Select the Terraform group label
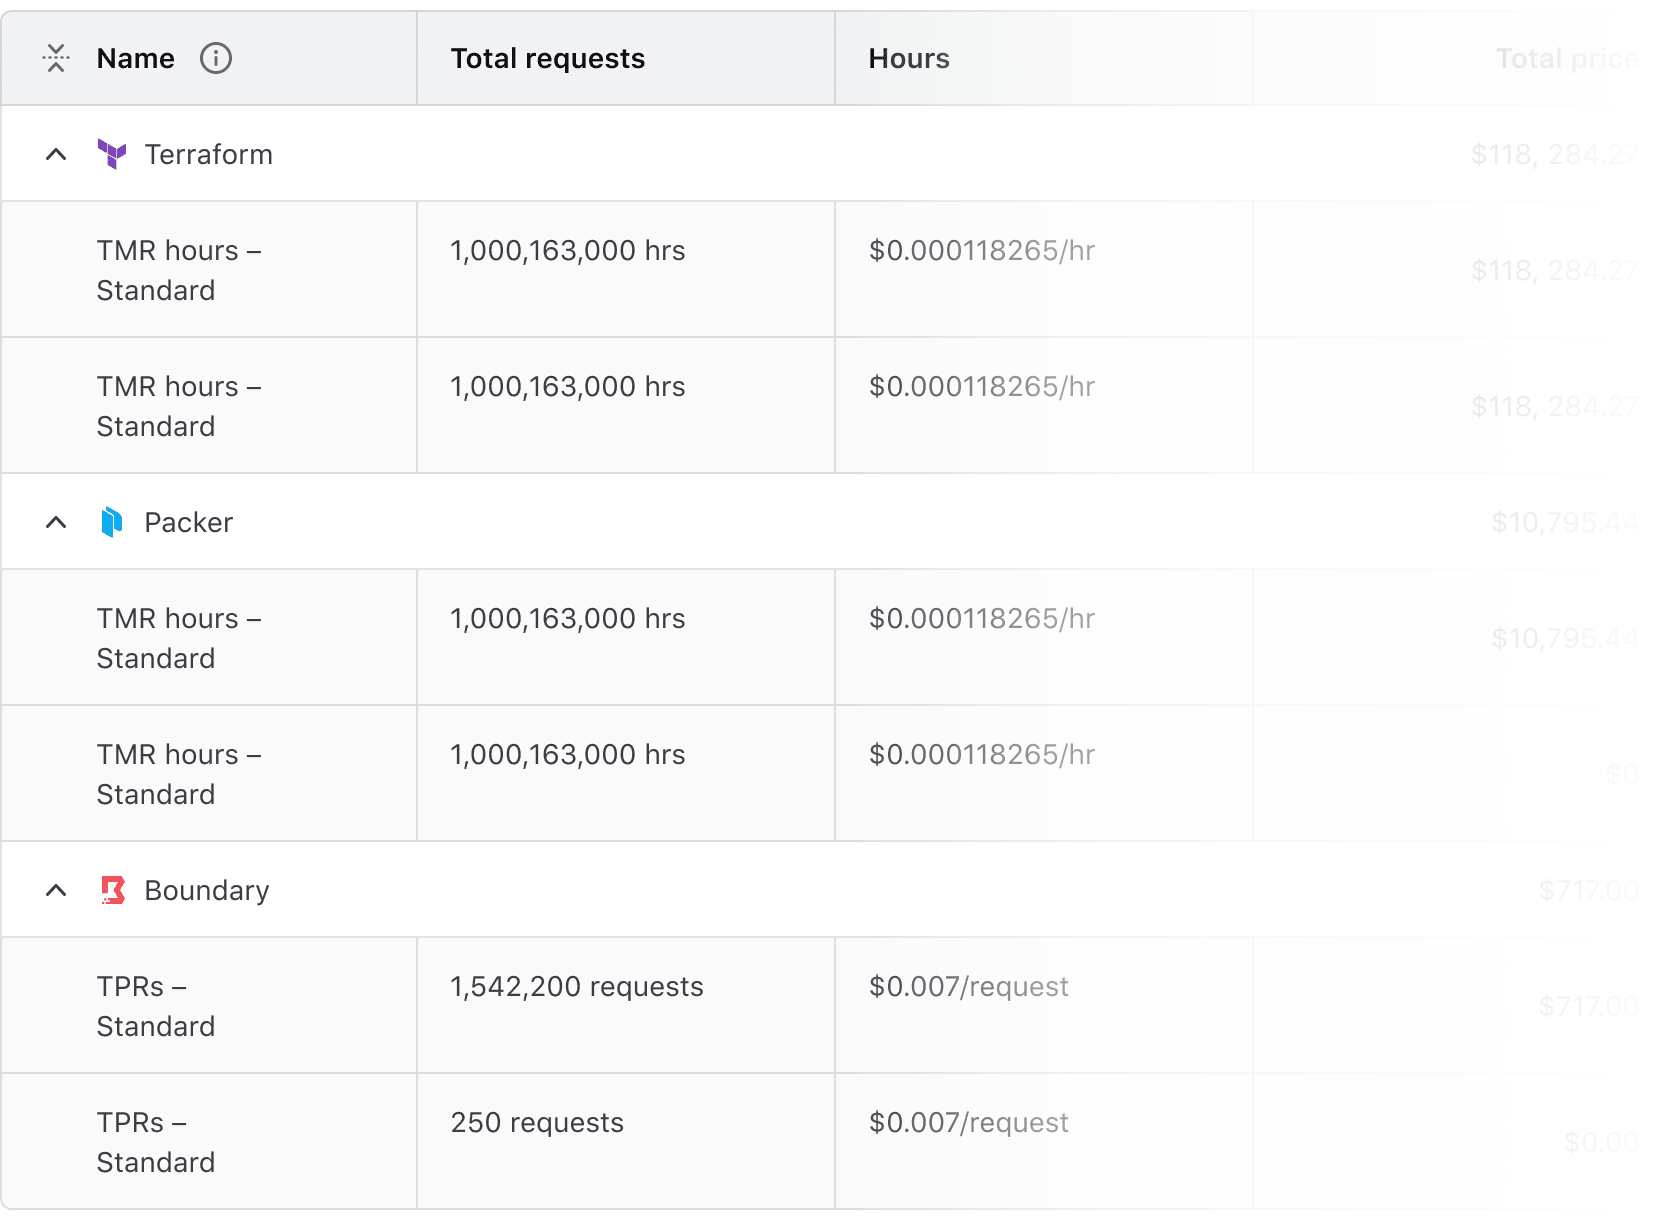 click(208, 155)
